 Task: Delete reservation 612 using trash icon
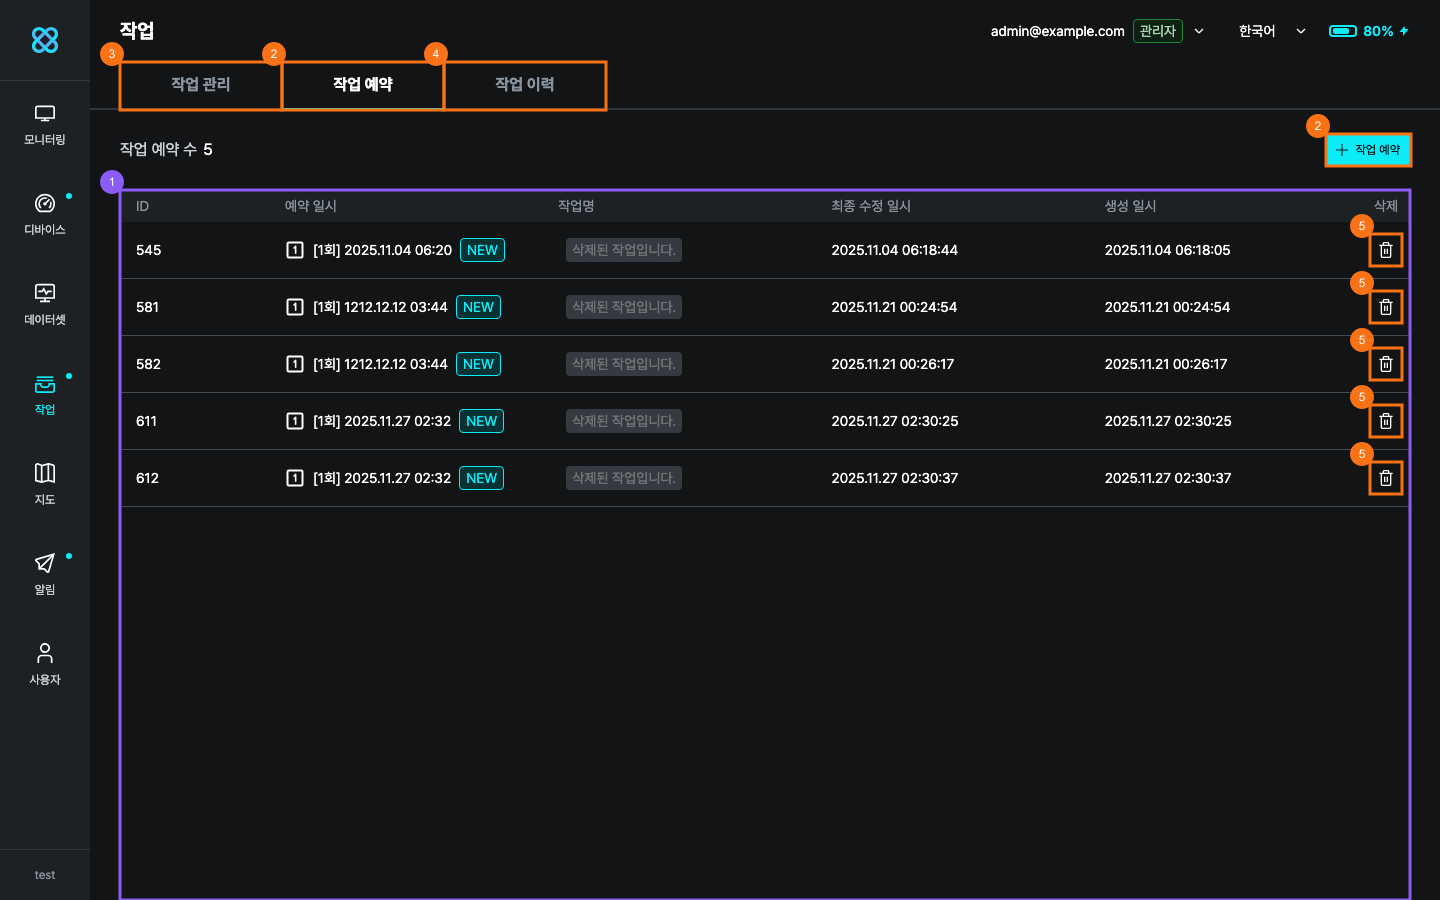1385,478
